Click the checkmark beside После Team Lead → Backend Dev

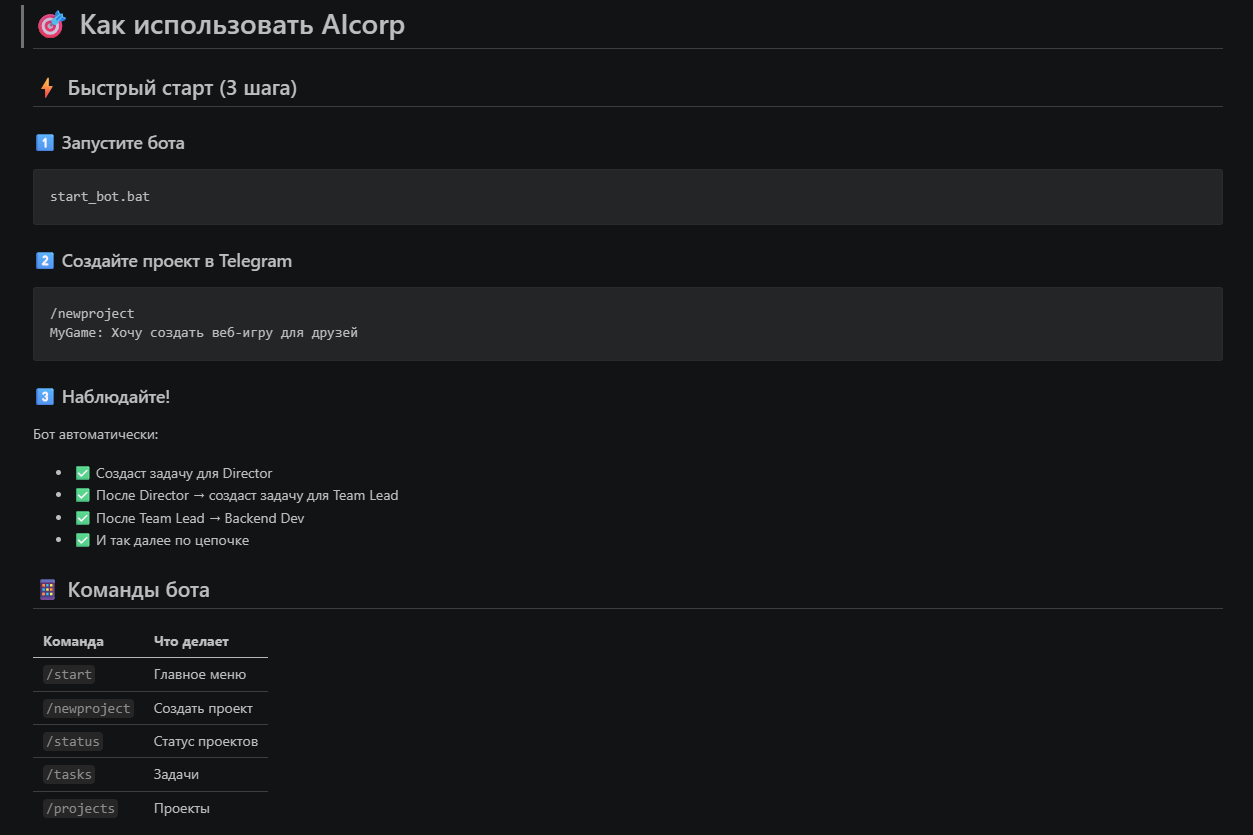click(x=83, y=518)
